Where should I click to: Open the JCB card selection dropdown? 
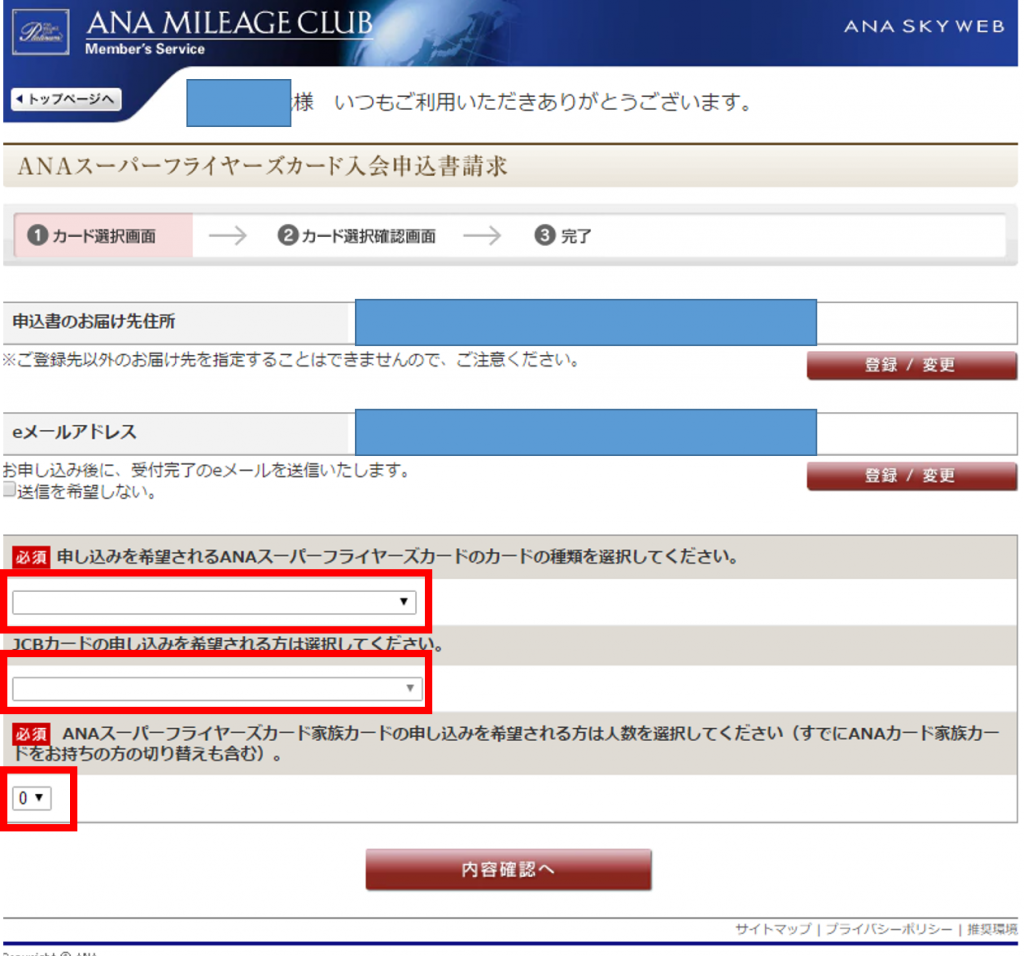217,688
